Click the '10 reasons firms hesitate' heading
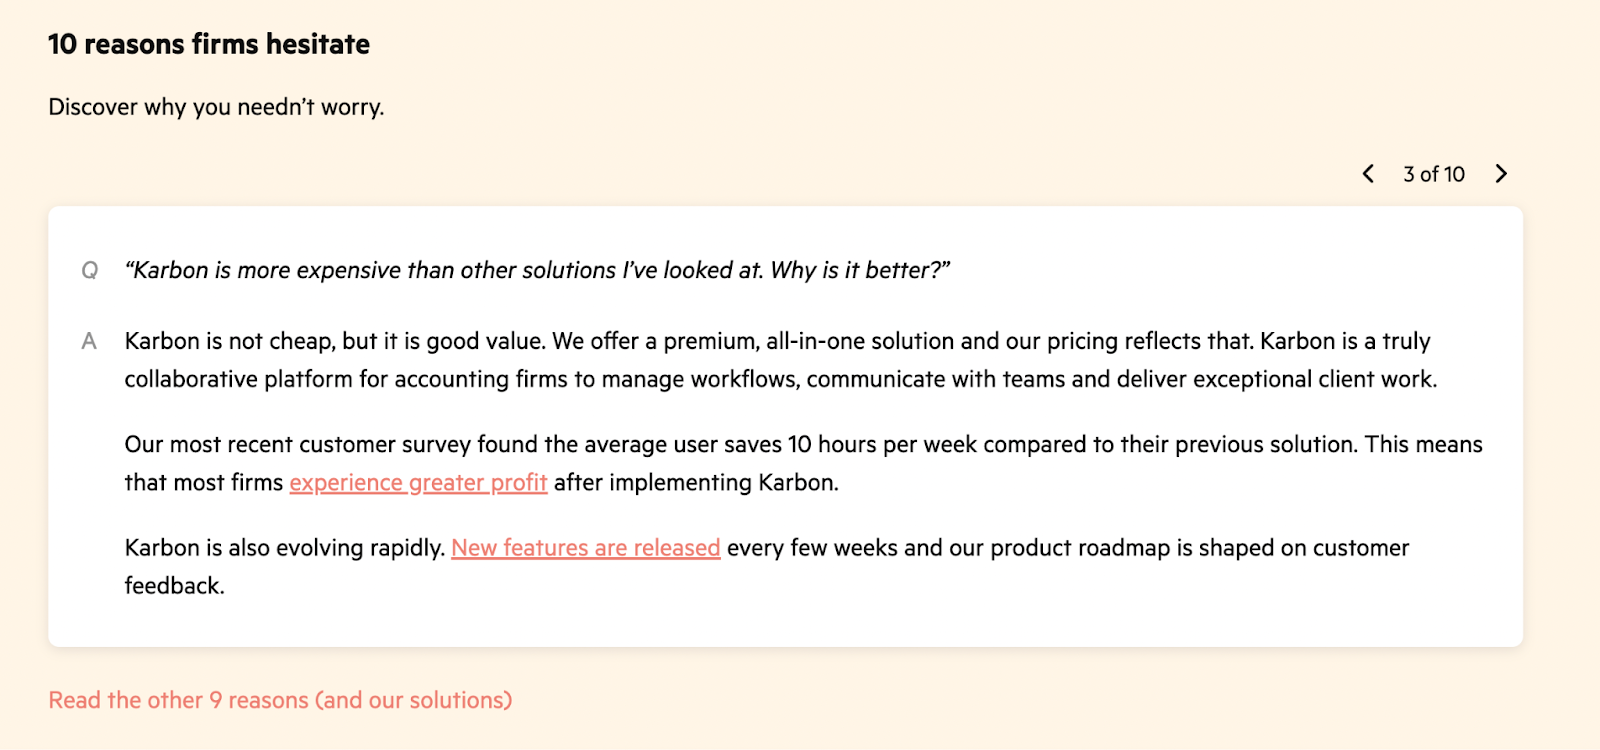Screen dimensions: 1600x750 pyautogui.click(x=209, y=44)
